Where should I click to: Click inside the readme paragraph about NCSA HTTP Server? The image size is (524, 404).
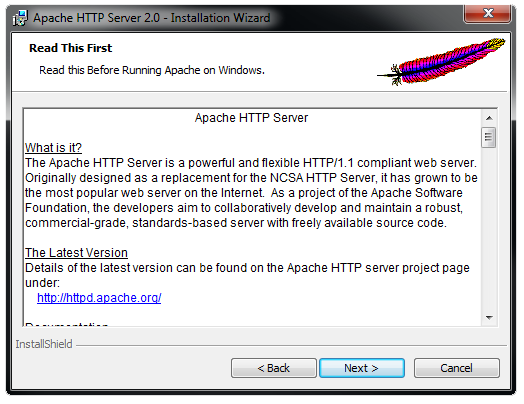[x=251, y=178]
